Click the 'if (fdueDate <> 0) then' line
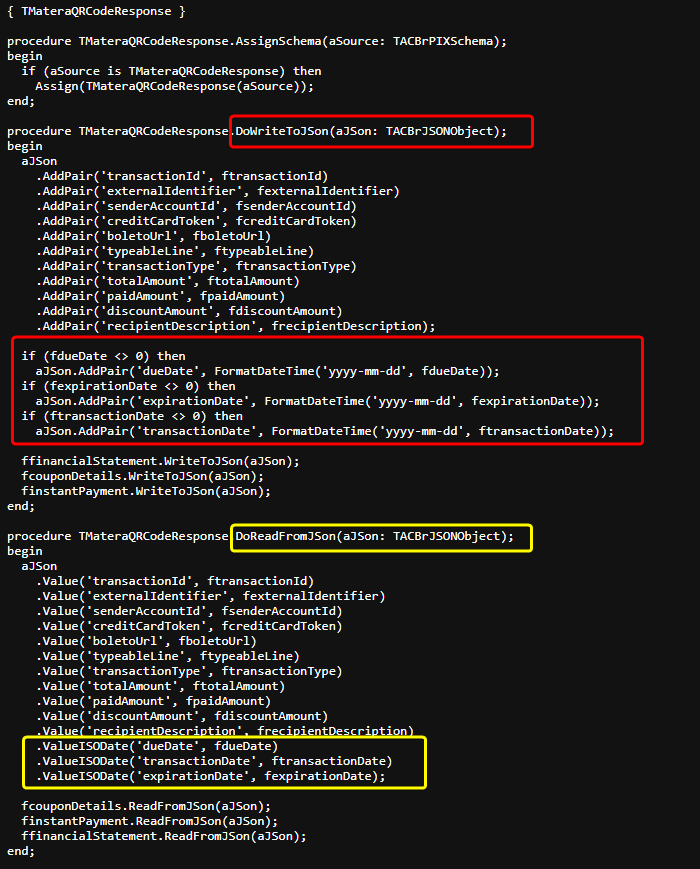 point(104,356)
